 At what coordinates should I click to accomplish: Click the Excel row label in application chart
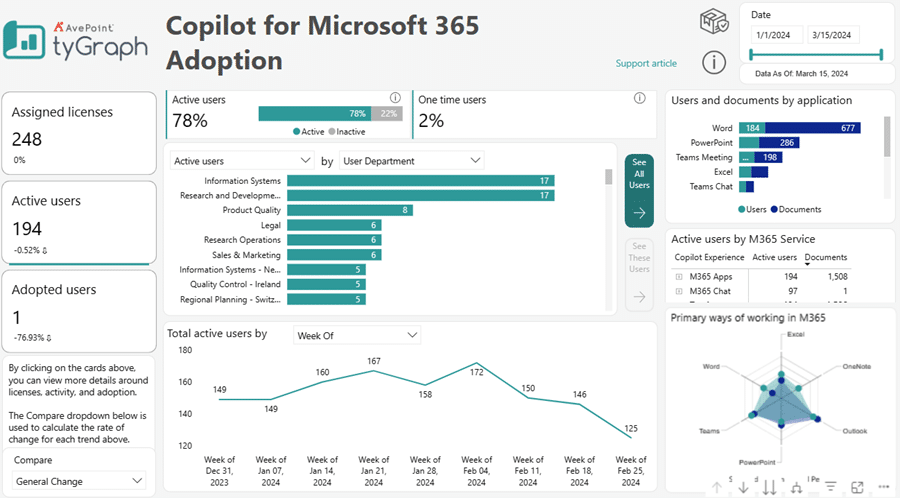point(723,172)
